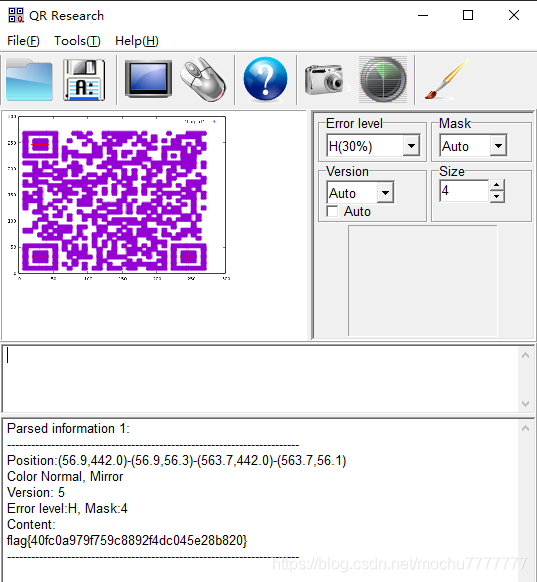Click the empty preview panel below Size
This screenshot has height=582, width=537.
click(x=423, y=281)
